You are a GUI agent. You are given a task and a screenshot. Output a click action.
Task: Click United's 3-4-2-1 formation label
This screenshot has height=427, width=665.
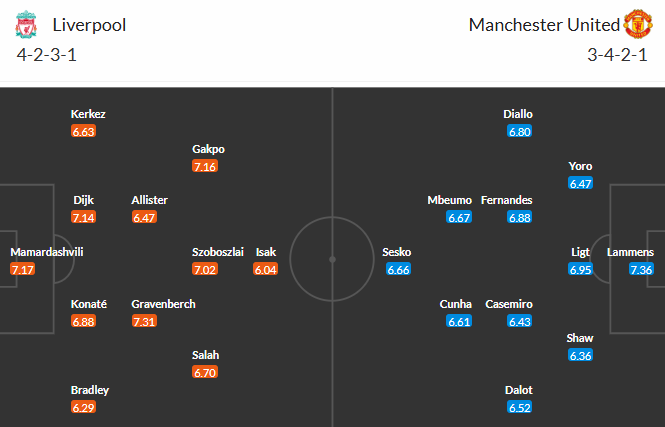tap(618, 55)
